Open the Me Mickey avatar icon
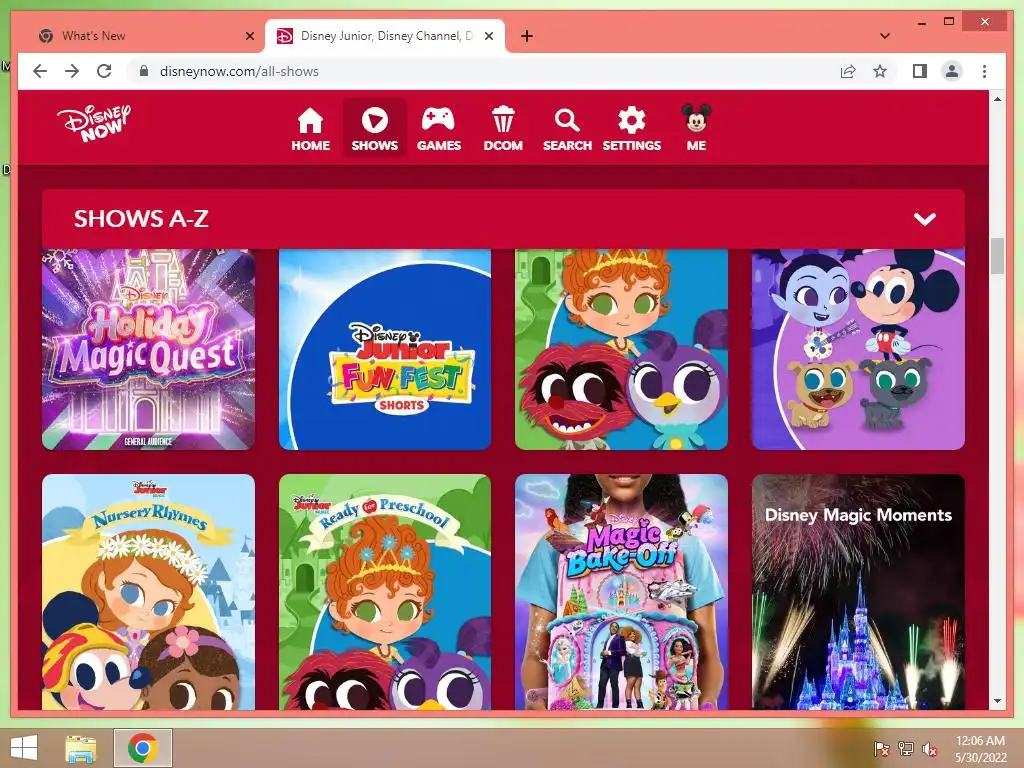Image resolution: width=1024 pixels, height=768 pixels. pos(696,119)
